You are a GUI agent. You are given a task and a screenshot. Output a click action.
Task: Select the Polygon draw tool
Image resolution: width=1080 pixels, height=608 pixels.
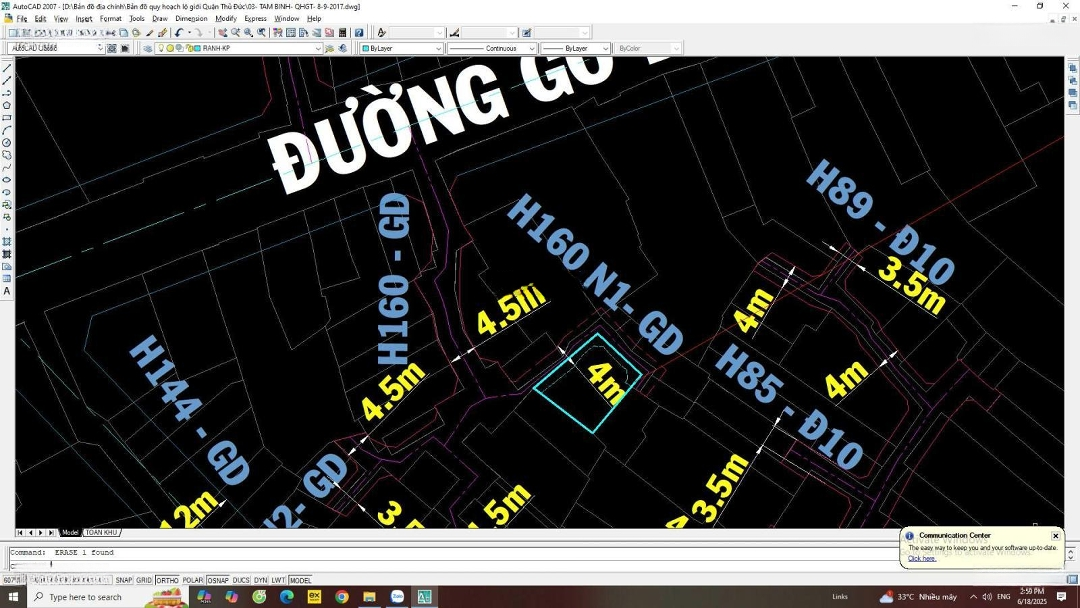7,105
